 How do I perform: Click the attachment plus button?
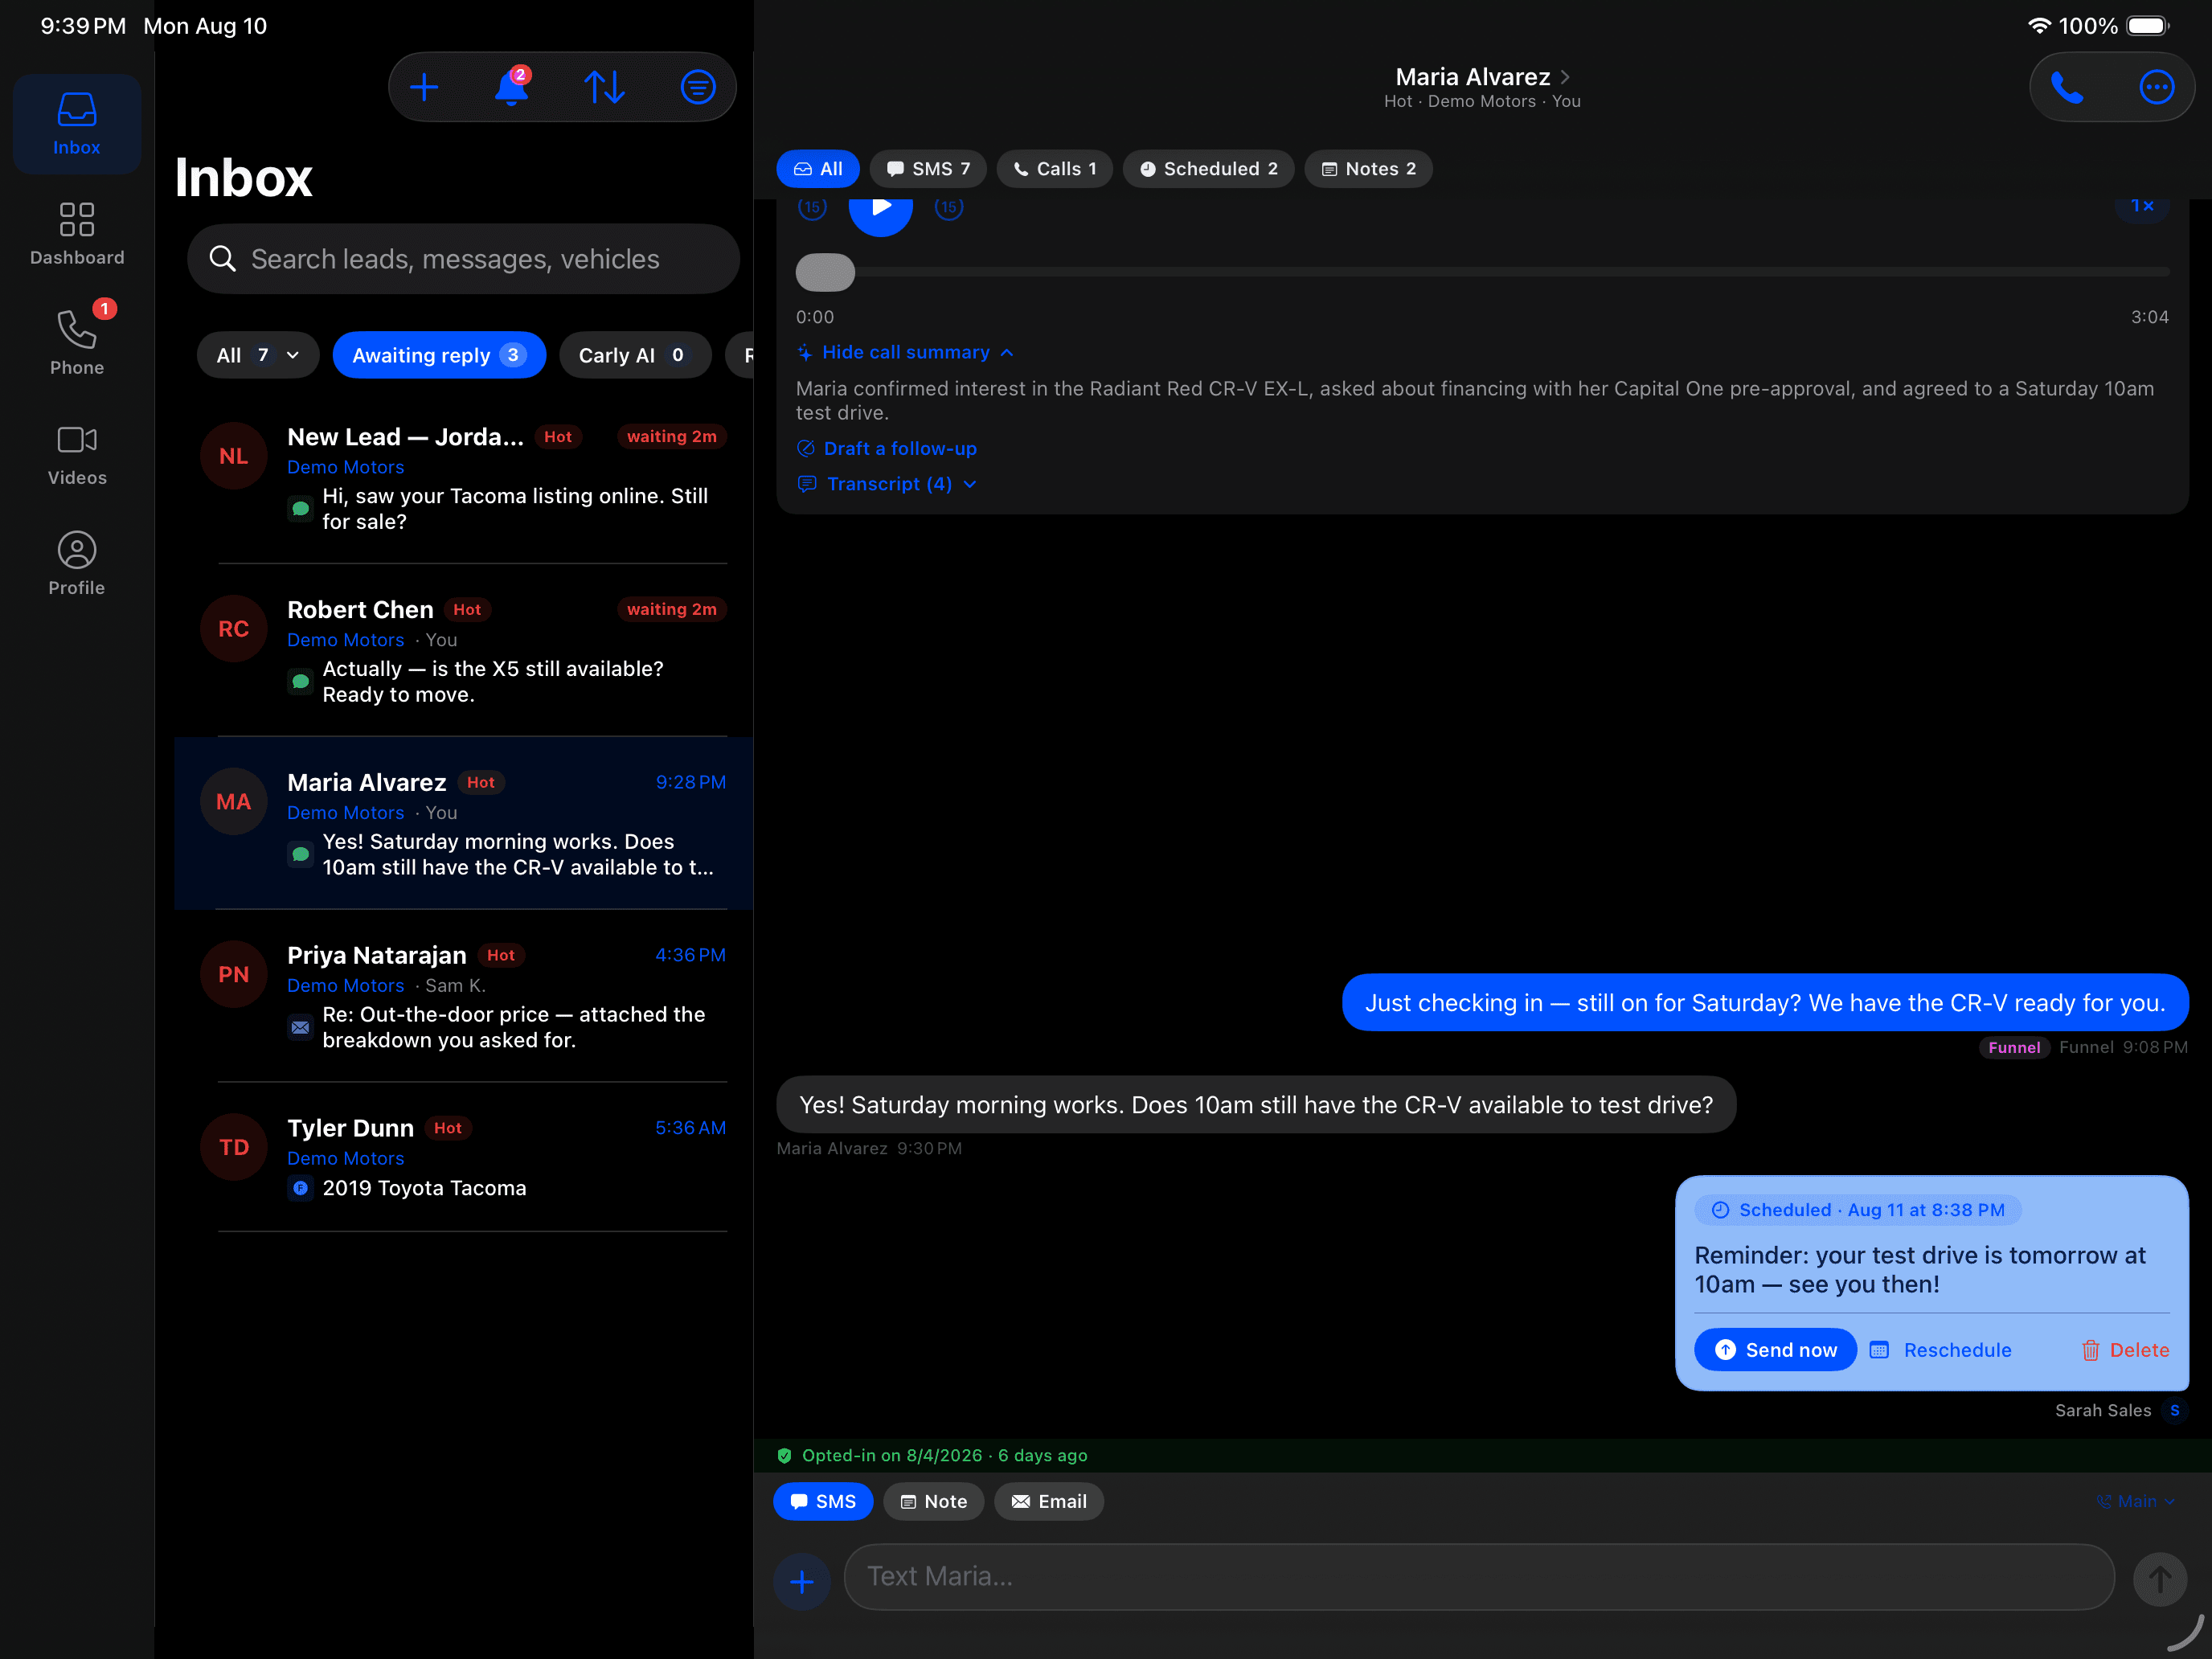[801, 1582]
